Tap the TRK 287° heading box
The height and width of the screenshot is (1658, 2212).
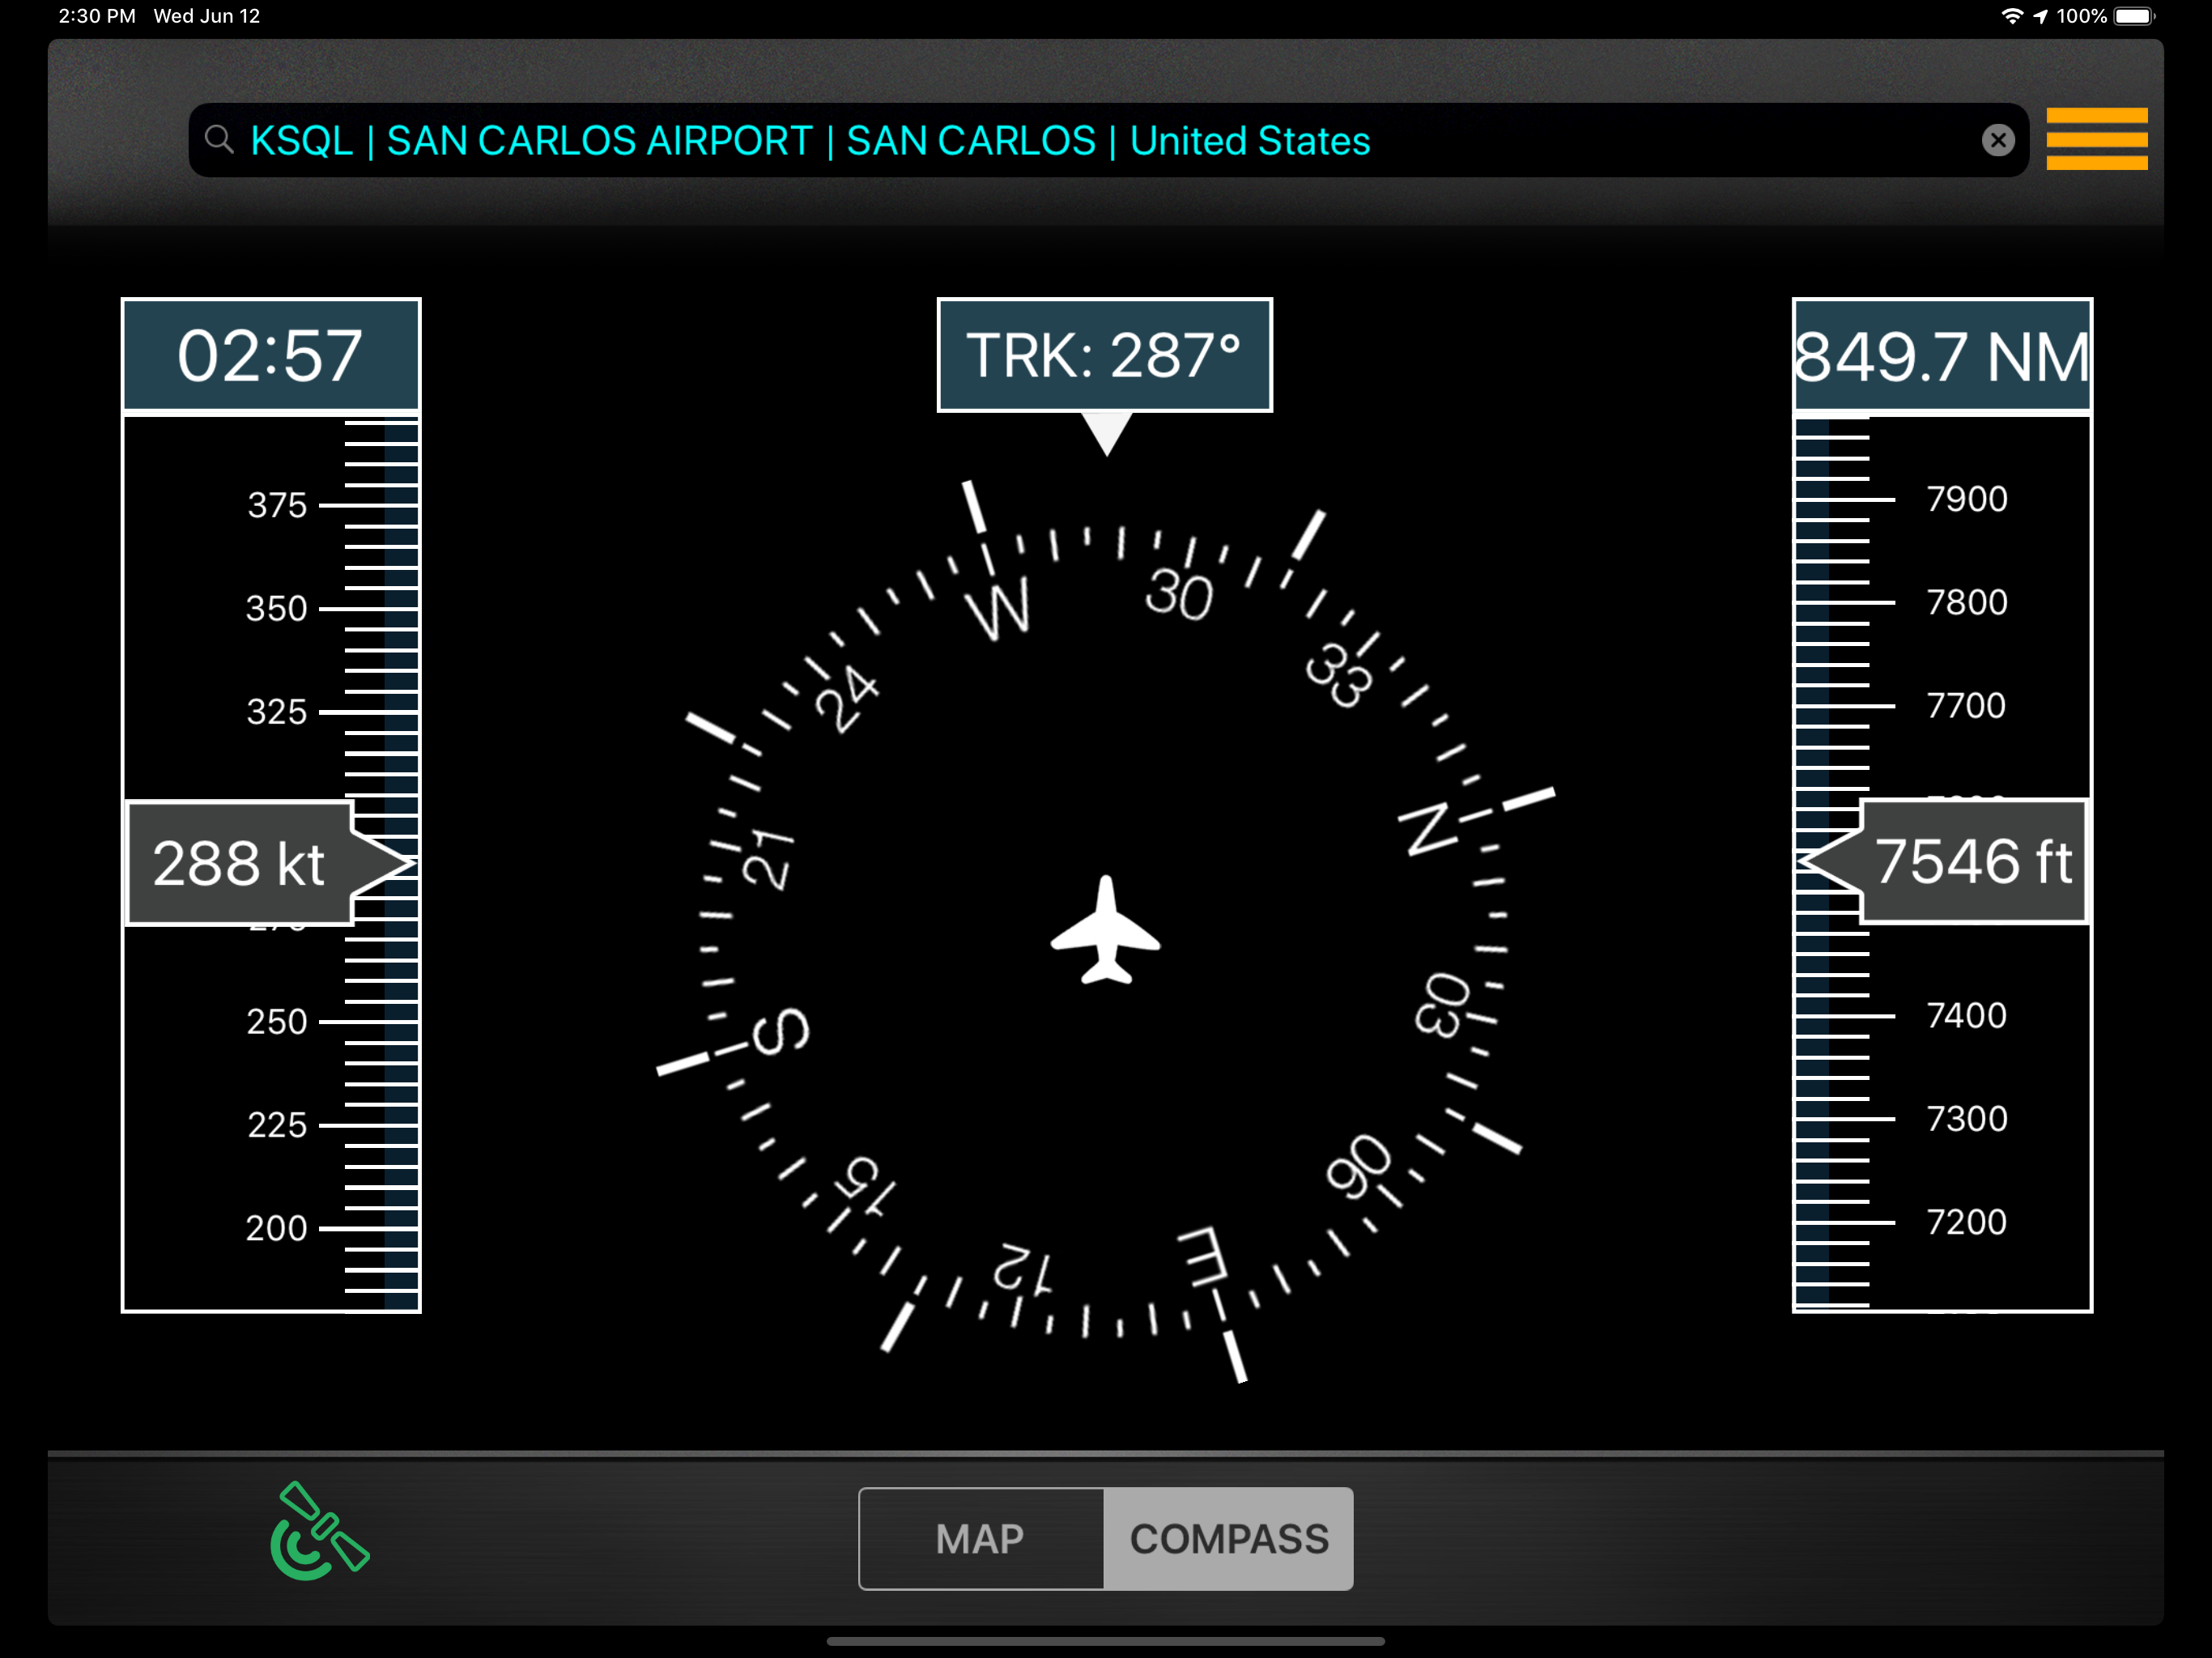point(1104,355)
